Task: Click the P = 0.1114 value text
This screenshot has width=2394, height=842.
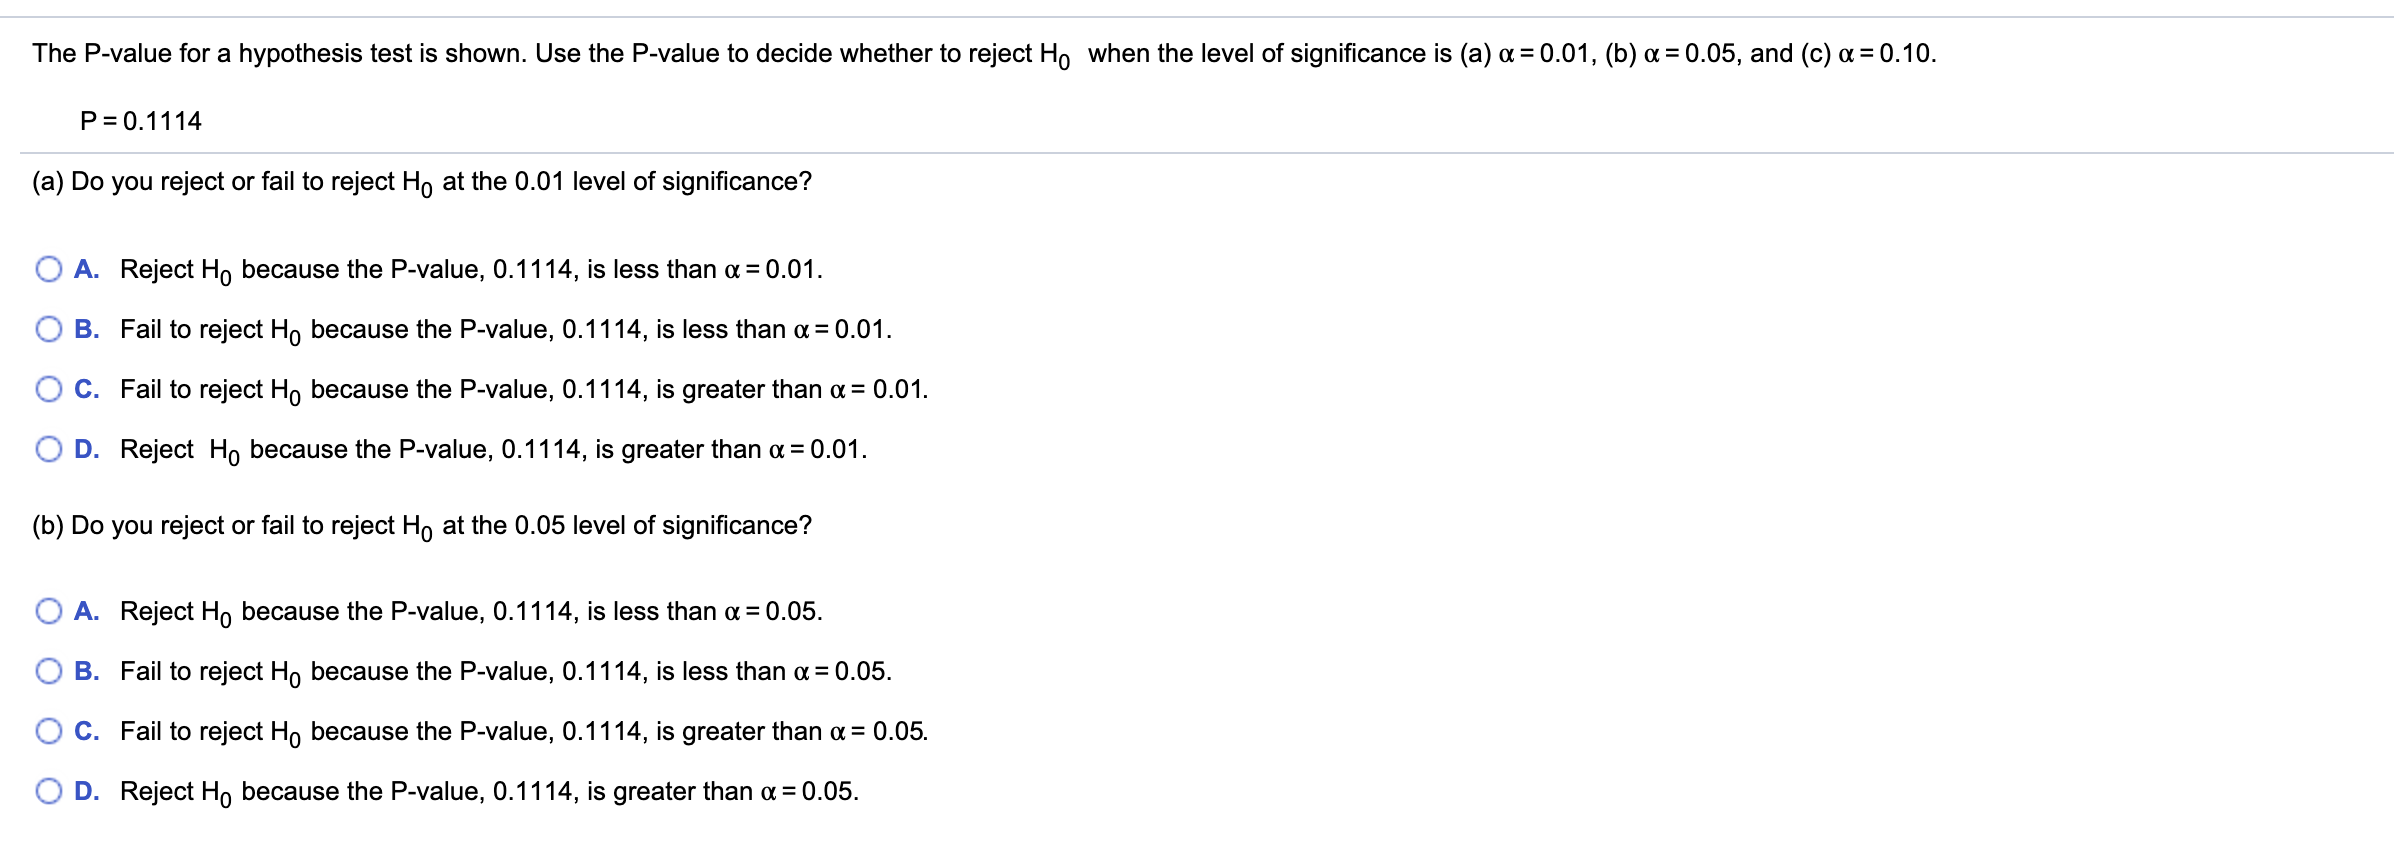Action: click(140, 121)
